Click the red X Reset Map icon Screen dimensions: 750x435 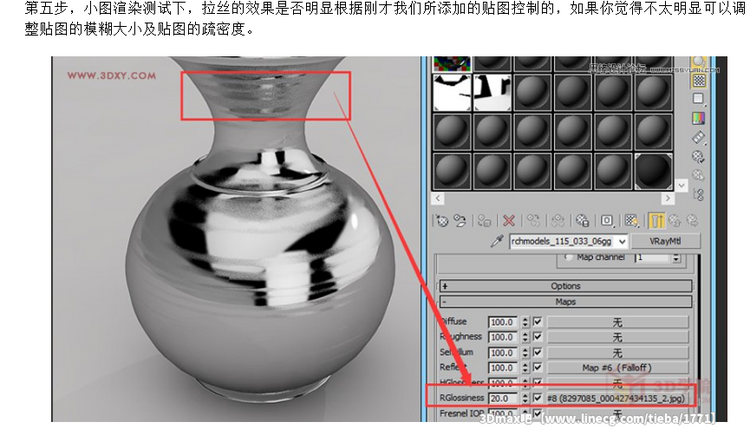[510, 221]
